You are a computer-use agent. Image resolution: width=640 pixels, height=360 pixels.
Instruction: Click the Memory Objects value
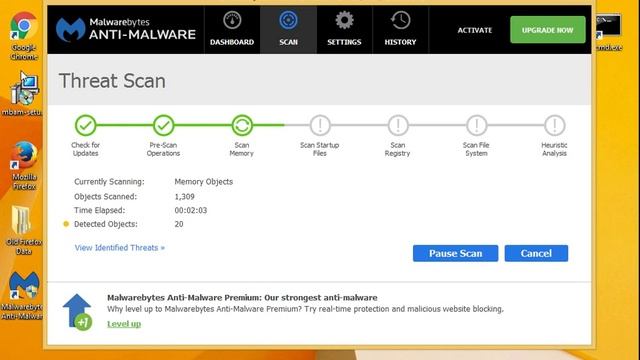click(204, 182)
